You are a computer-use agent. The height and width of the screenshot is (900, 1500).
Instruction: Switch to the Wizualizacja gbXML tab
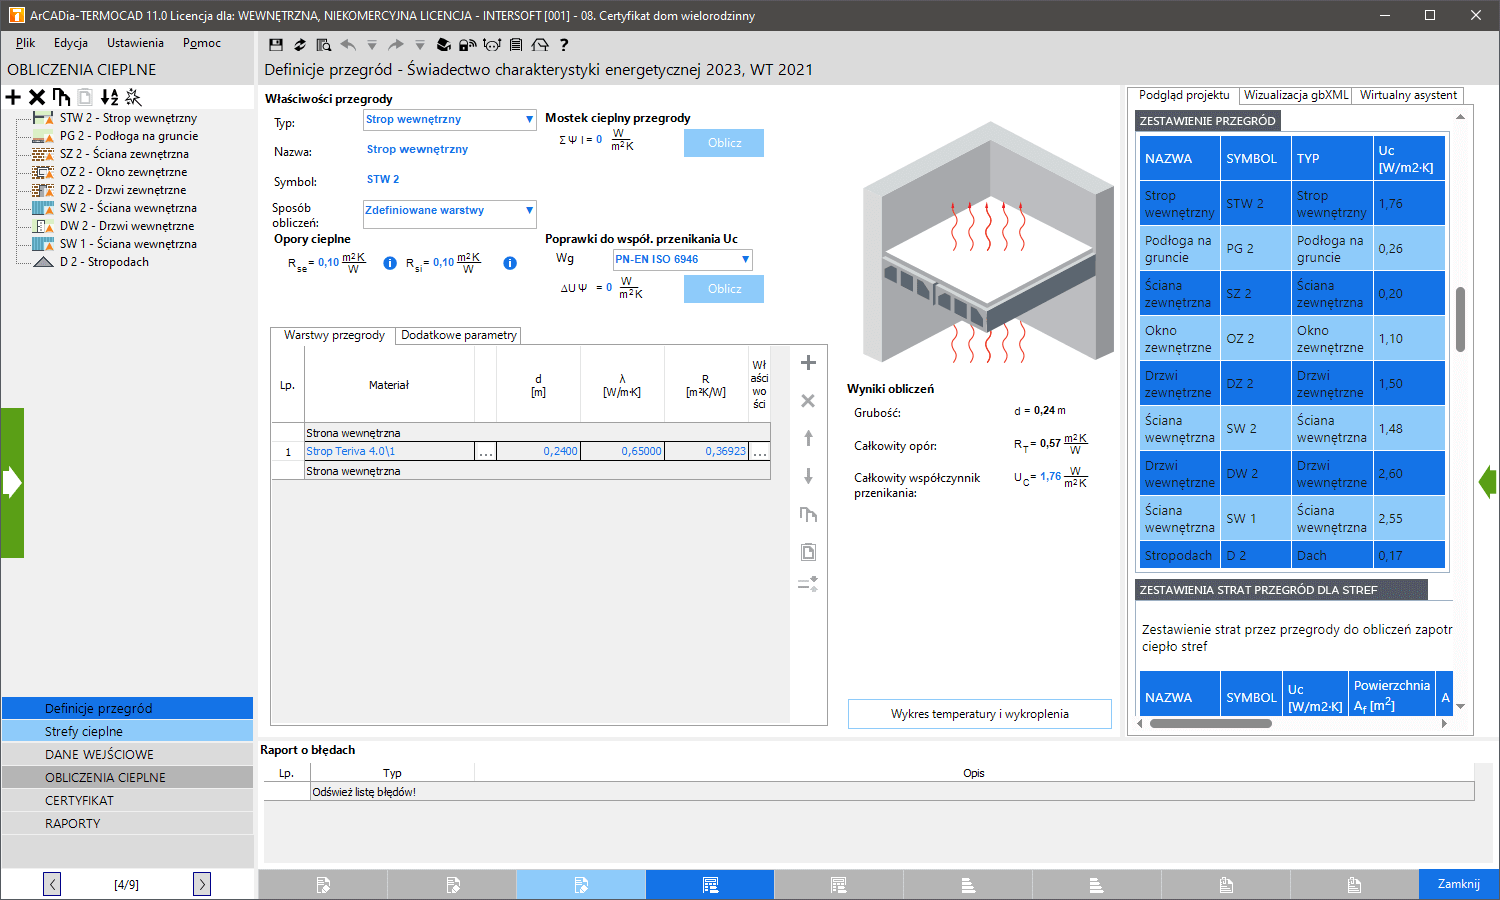pyautogui.click(x=1296, y=95)
